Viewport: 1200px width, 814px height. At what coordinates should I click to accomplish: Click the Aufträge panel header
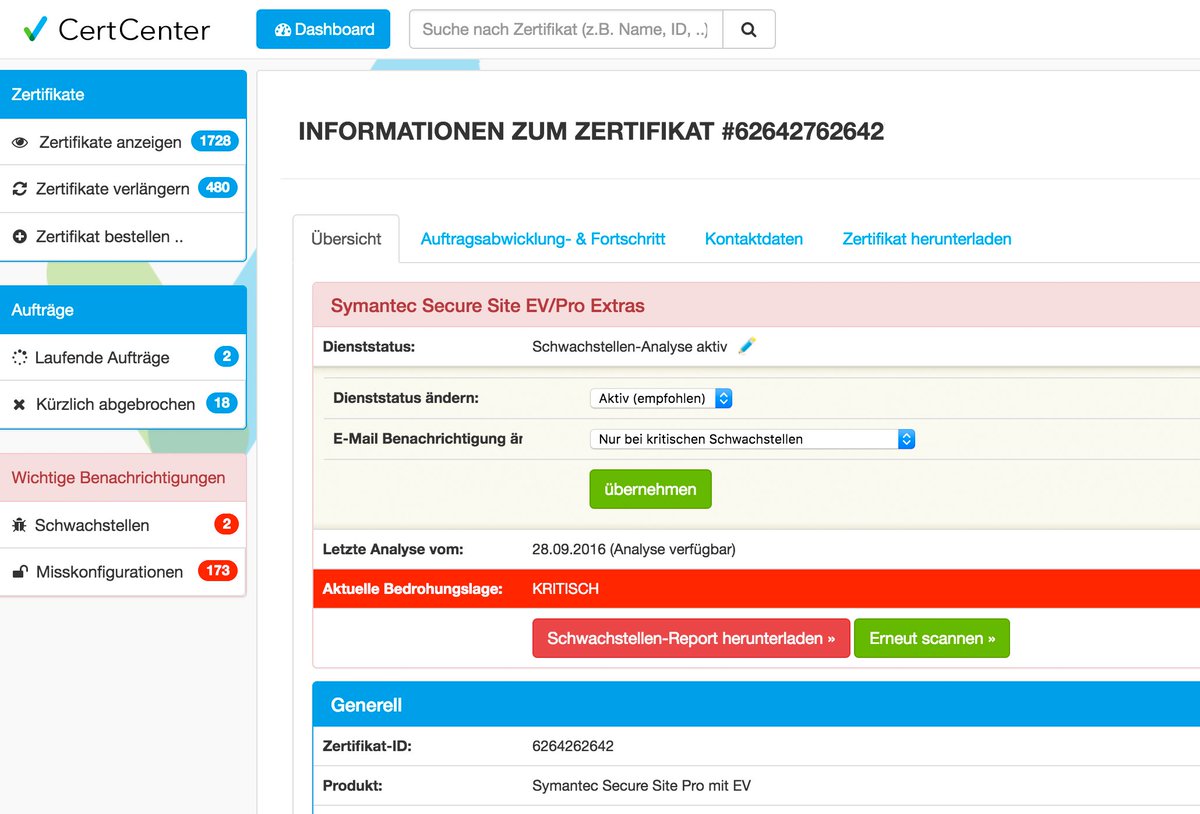click(x=123, y=310)
